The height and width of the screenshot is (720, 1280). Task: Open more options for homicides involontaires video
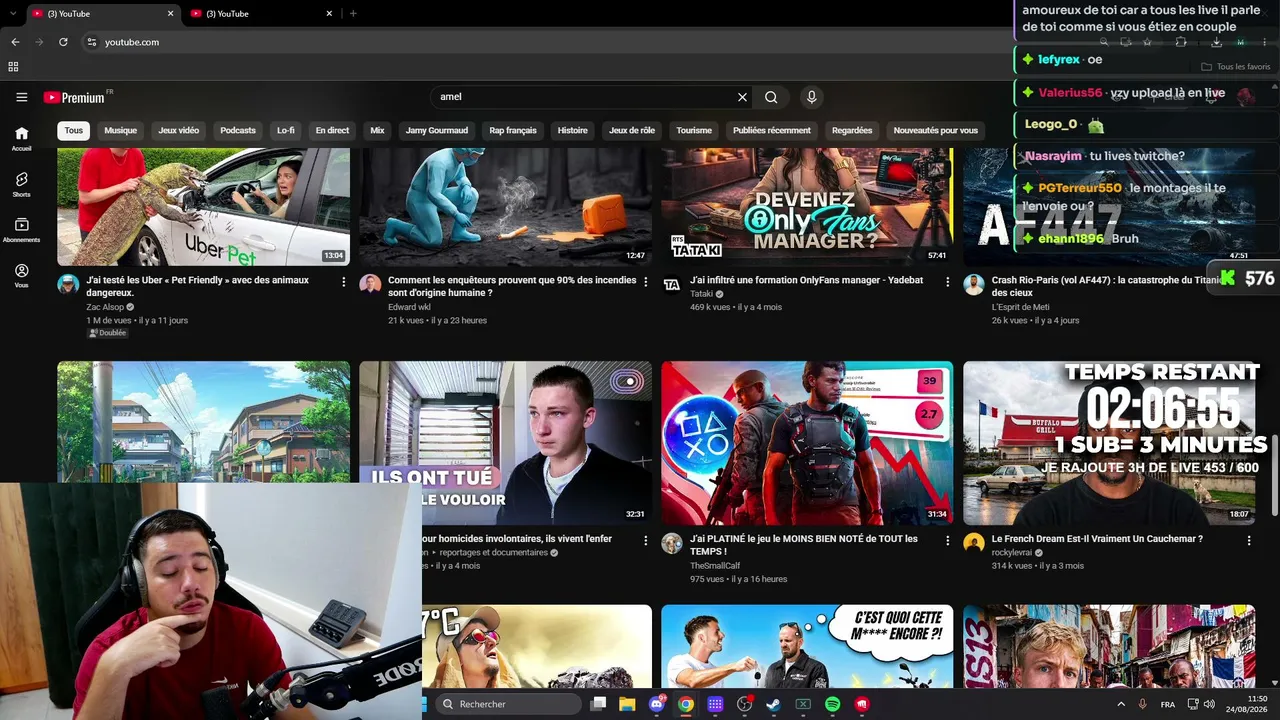646,540
